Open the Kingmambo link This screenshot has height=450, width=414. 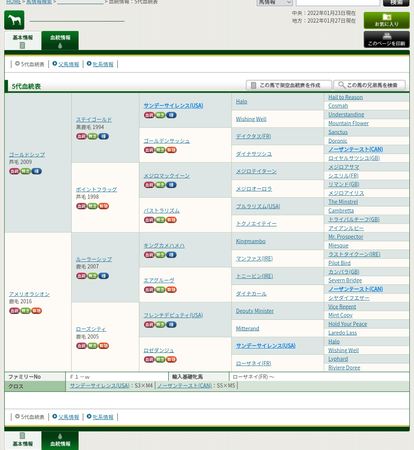(x=251, y=241)
